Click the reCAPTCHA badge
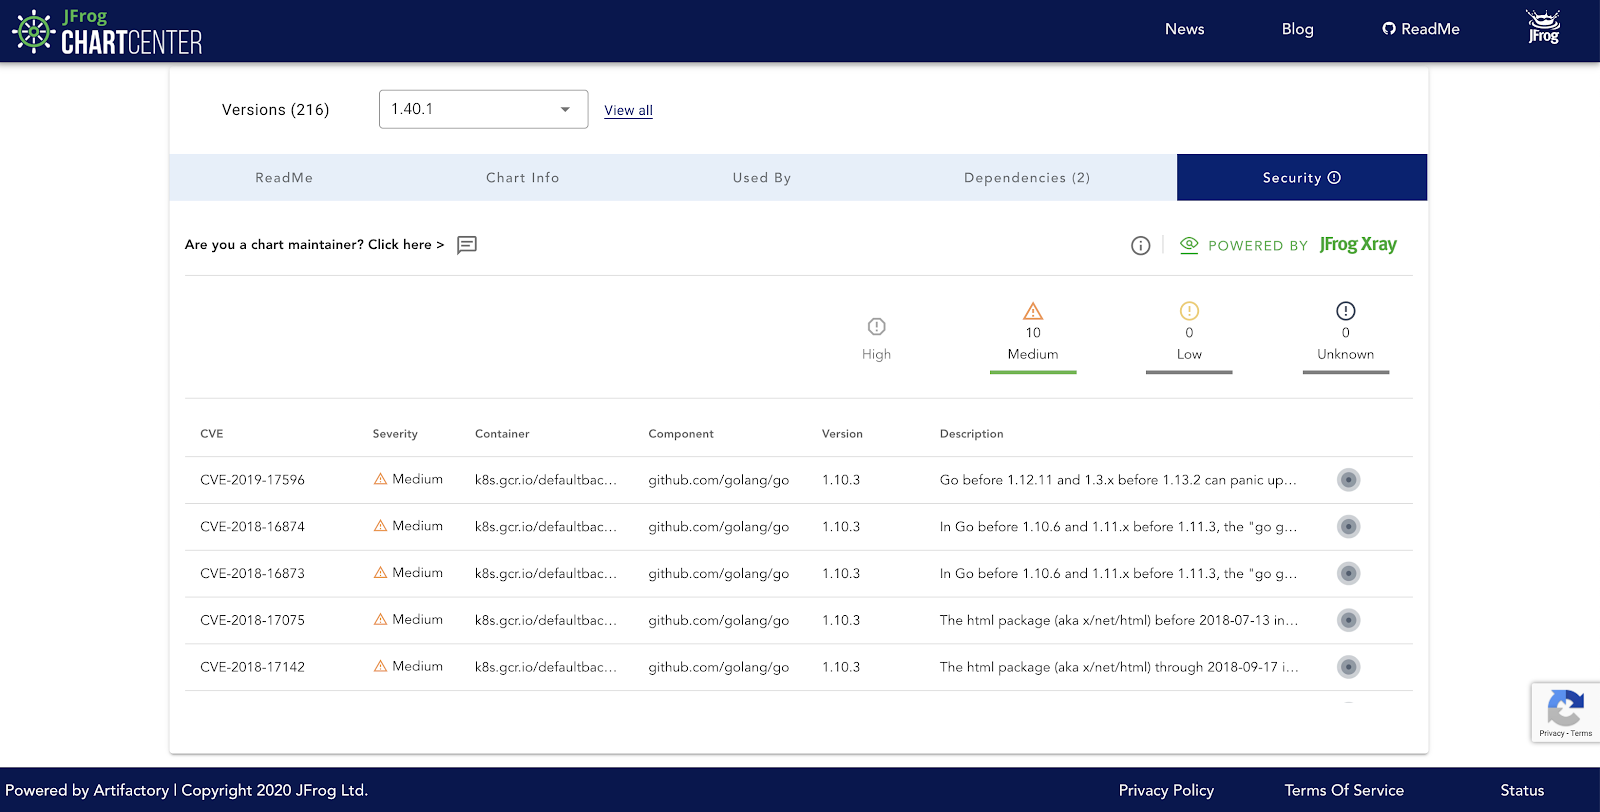Viewport: 1600px width, 812px height. pyautogui.click(x=1564, y=712)
